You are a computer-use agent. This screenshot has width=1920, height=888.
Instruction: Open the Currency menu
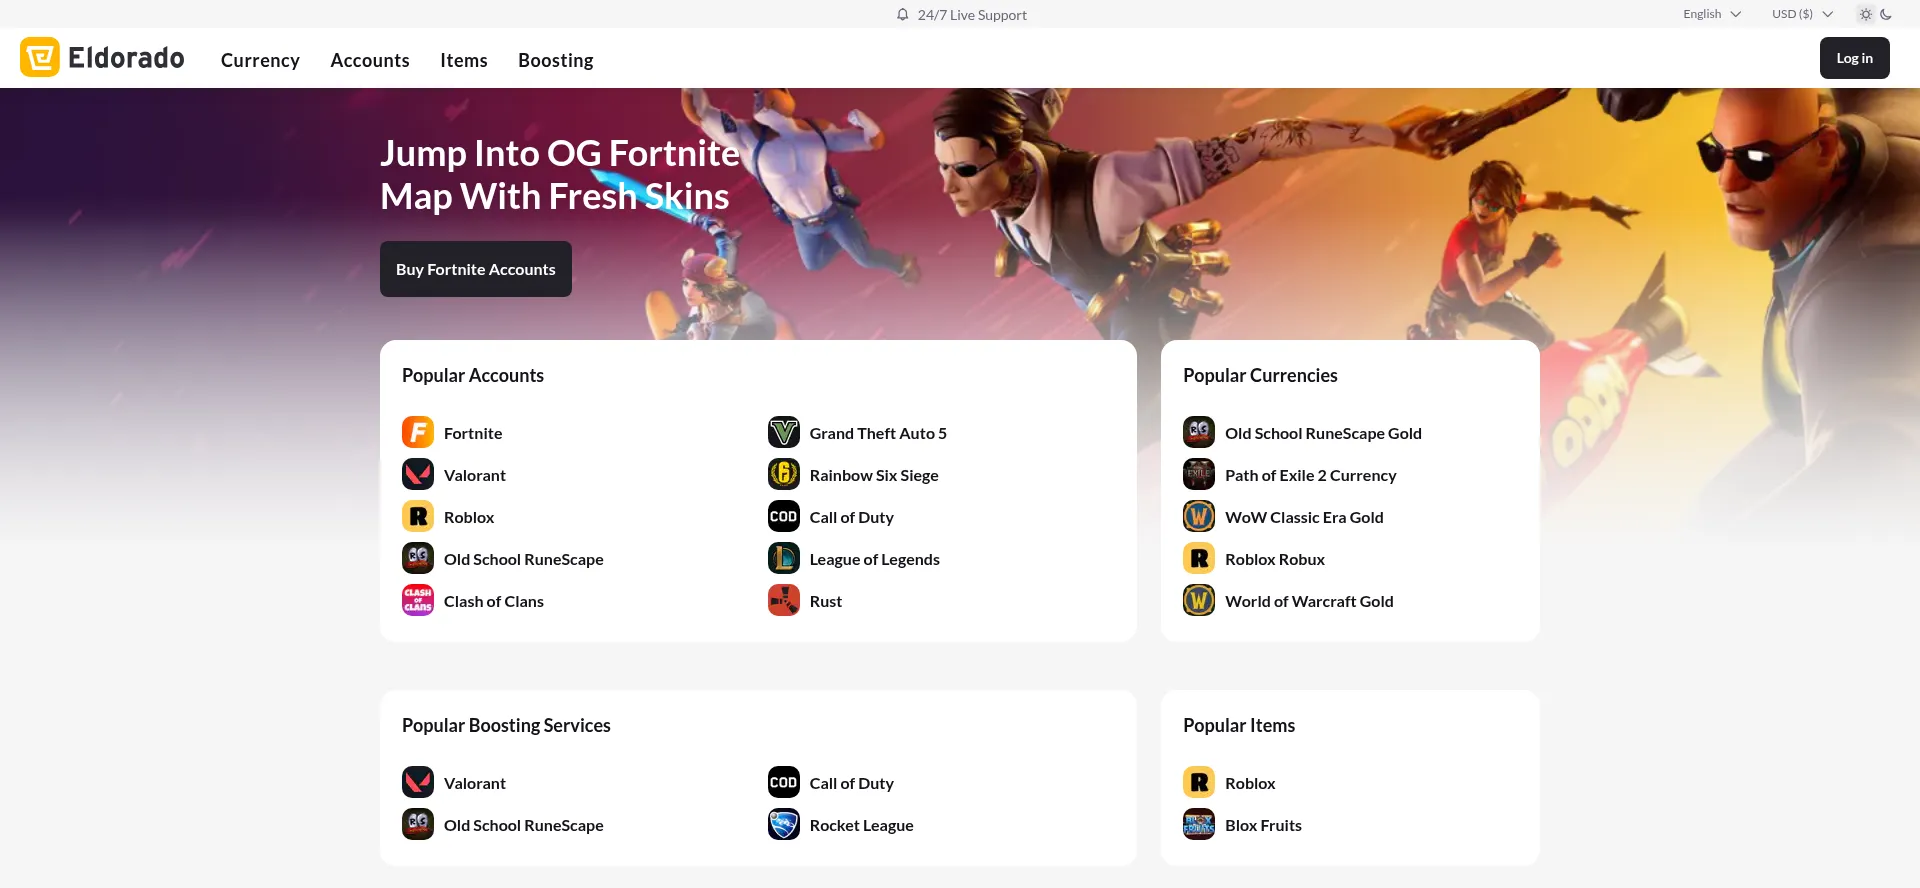(260, 60)
